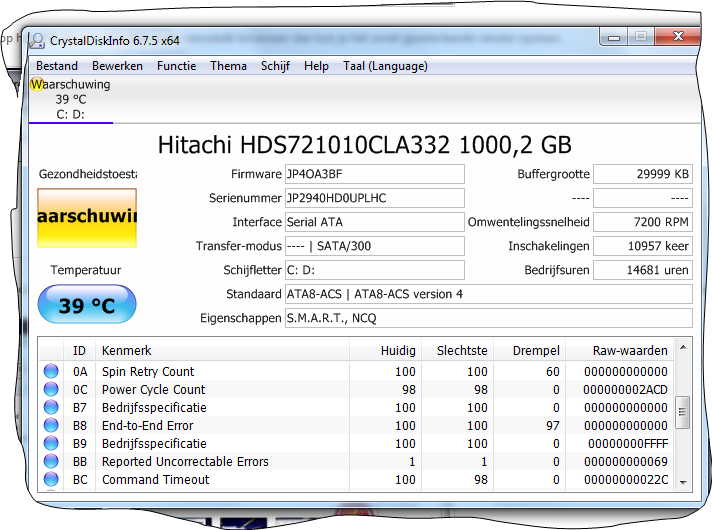Click the Schijfletter field C: D:
Image resolution: width=712 pixels, height=530 pixels.
coord(375,270)
